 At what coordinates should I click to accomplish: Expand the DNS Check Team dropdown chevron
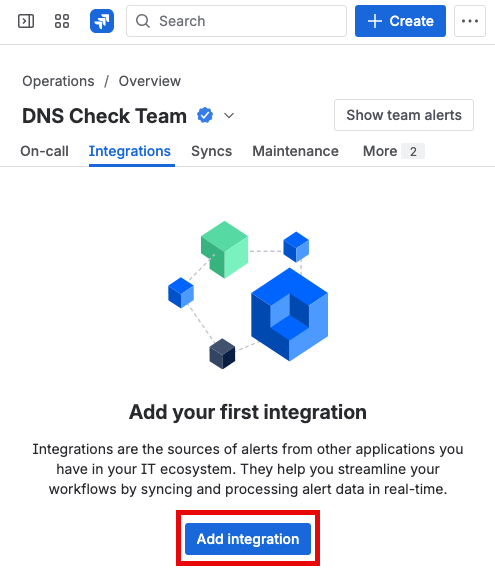click(229, 116)
